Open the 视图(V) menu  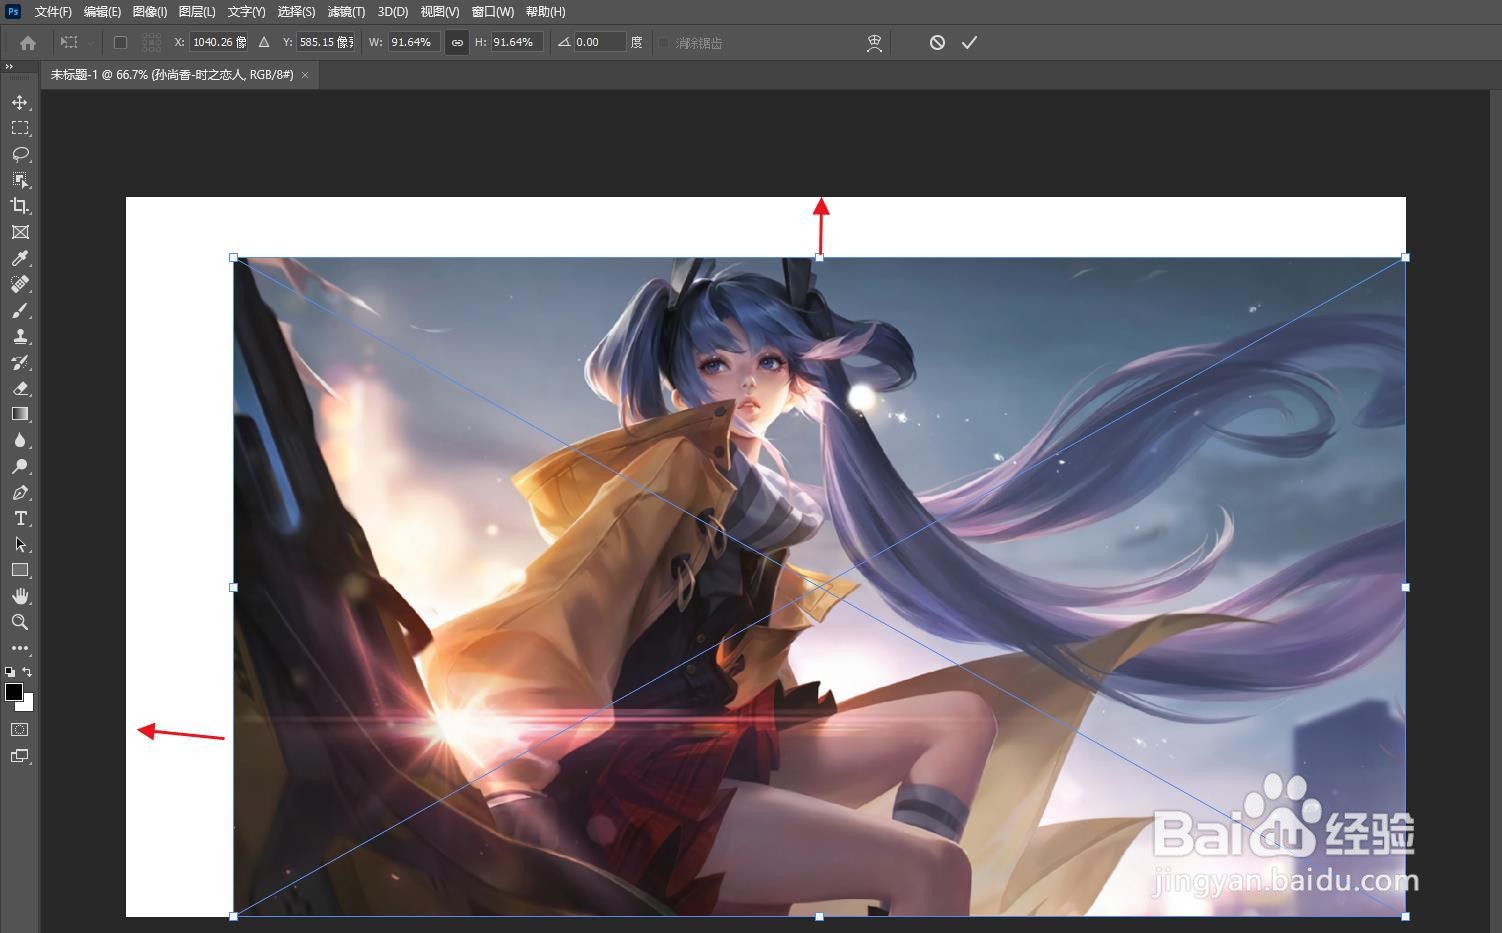tap(440, 12)
